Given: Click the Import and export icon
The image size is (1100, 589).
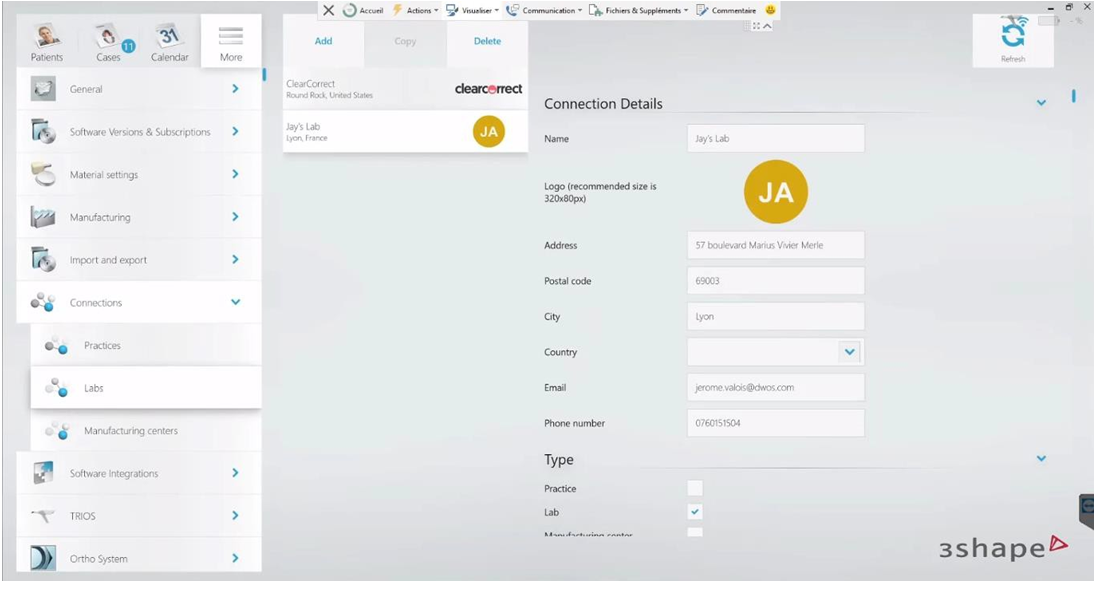Looking at the screenshot, I should click(x=43, y=260).
